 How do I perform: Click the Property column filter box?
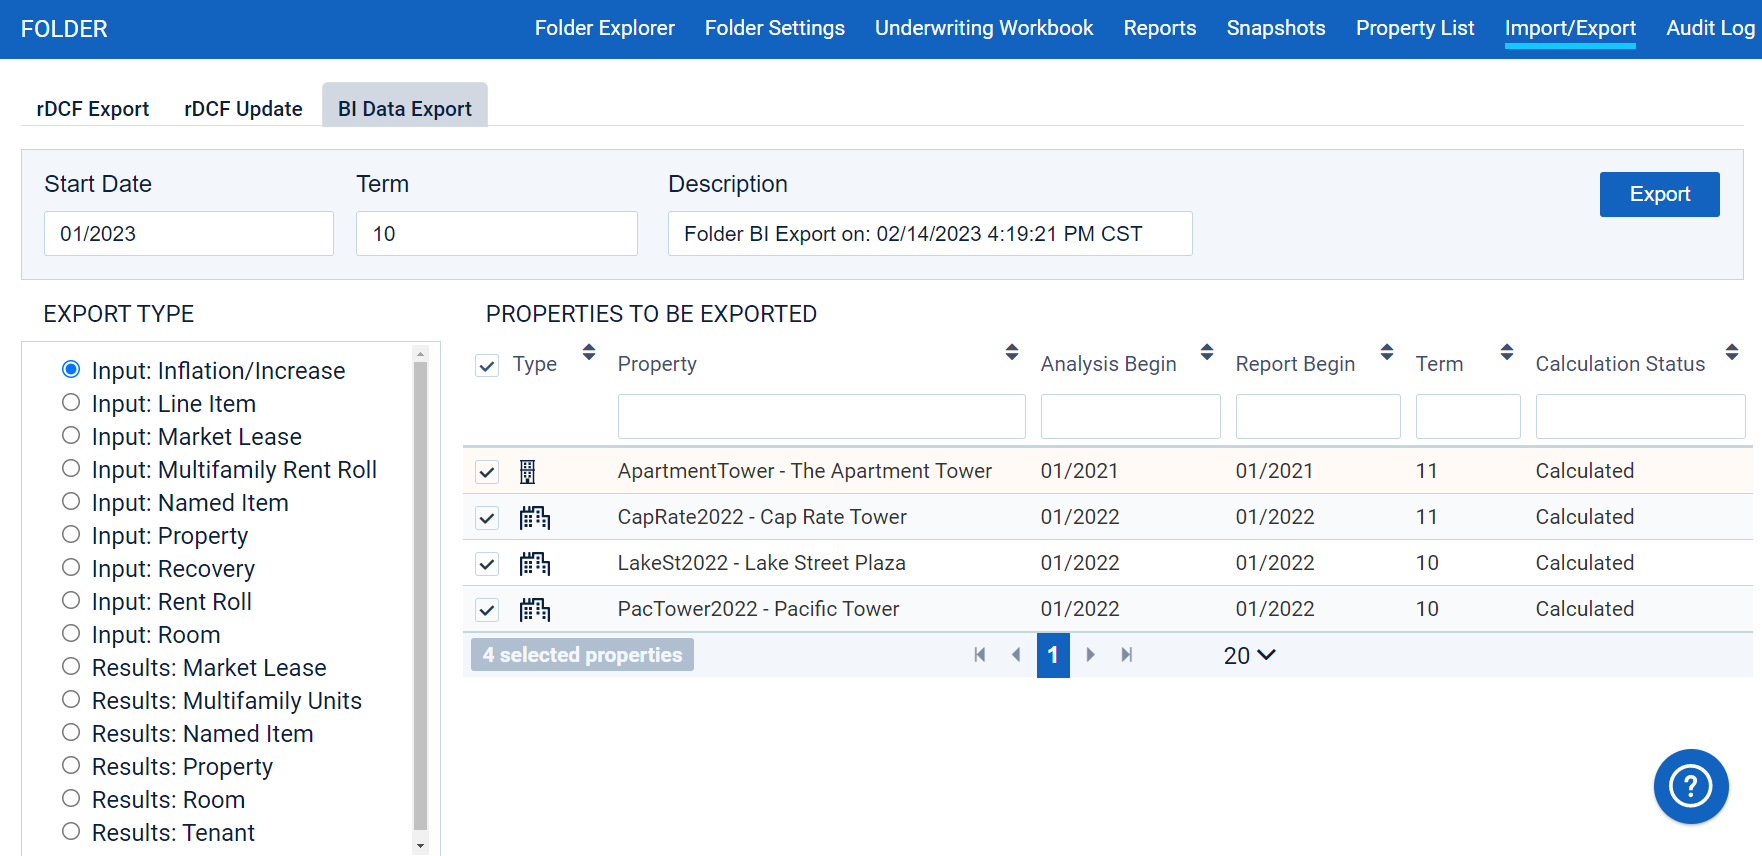[822, 416]
